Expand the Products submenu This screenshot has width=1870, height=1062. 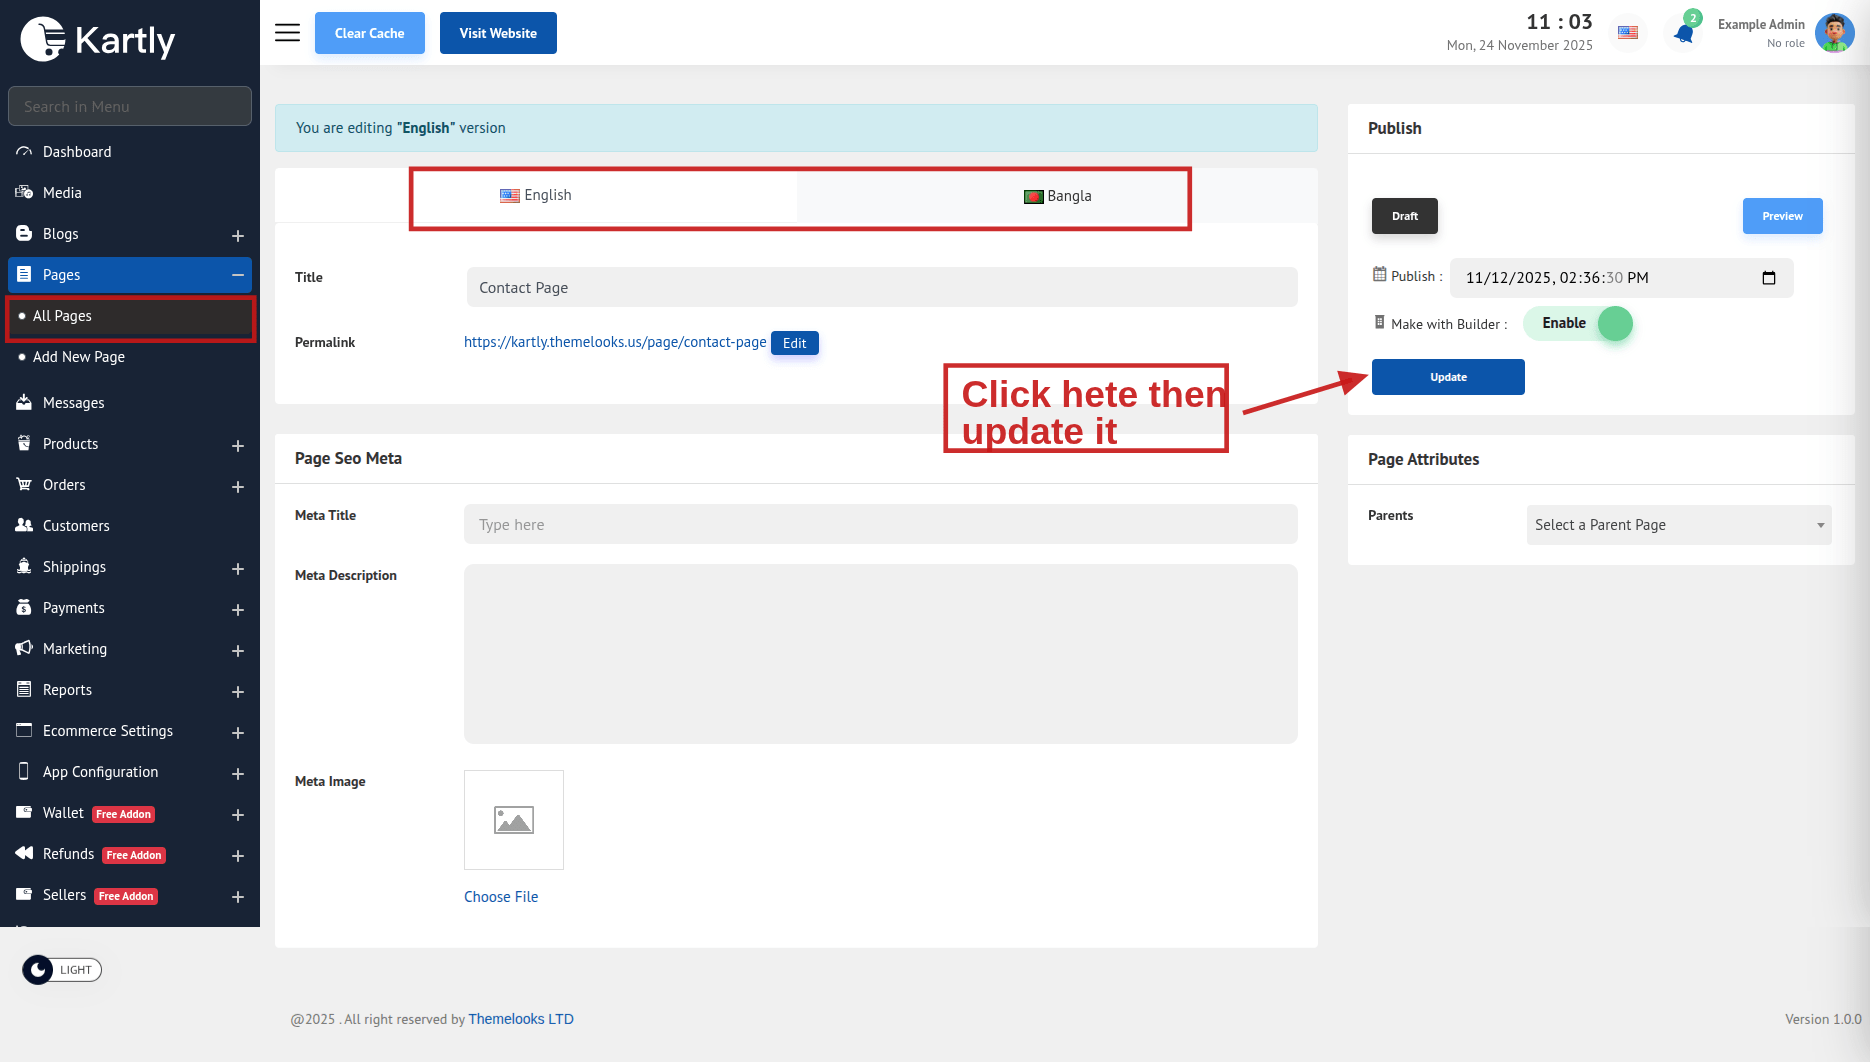[x=238, y=446]
